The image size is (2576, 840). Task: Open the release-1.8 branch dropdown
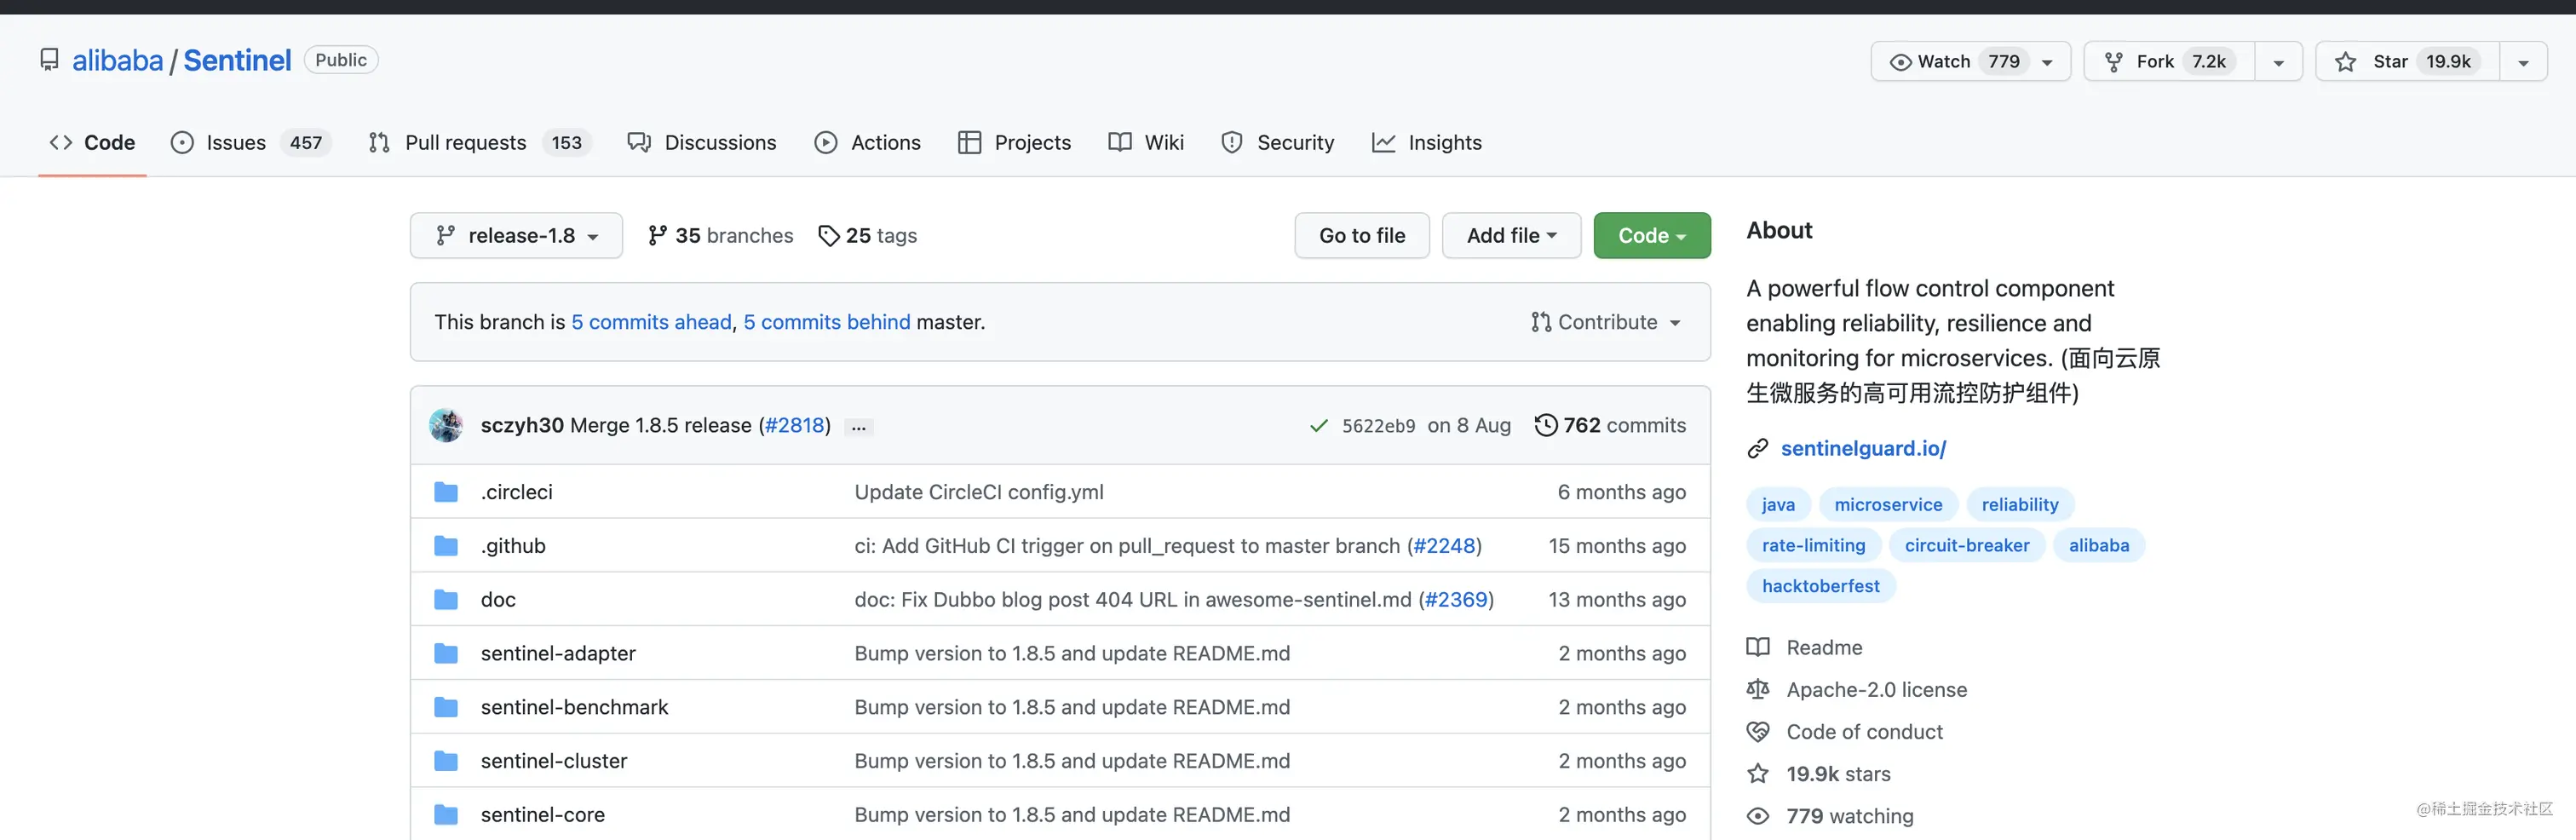click(x=516, y=235)
